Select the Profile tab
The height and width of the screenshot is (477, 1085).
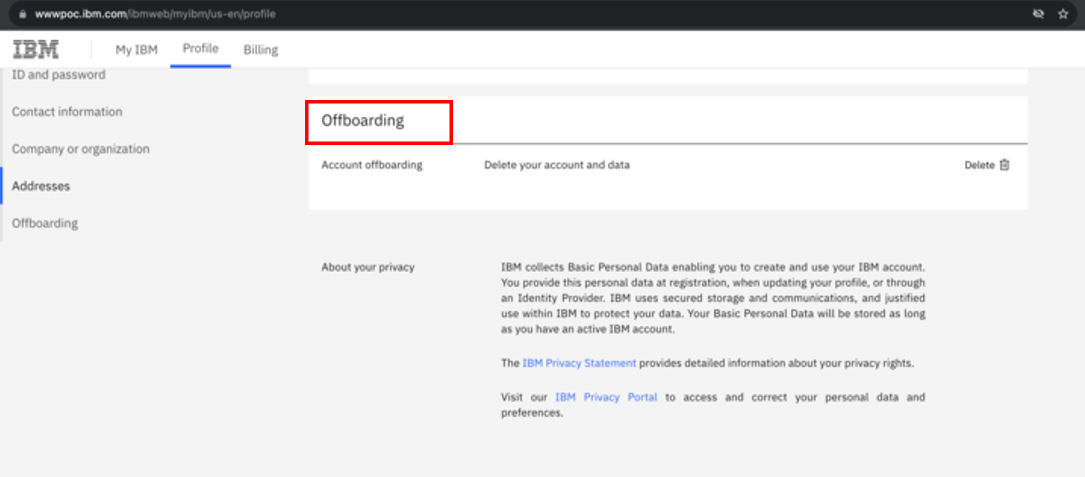point(201,48)
